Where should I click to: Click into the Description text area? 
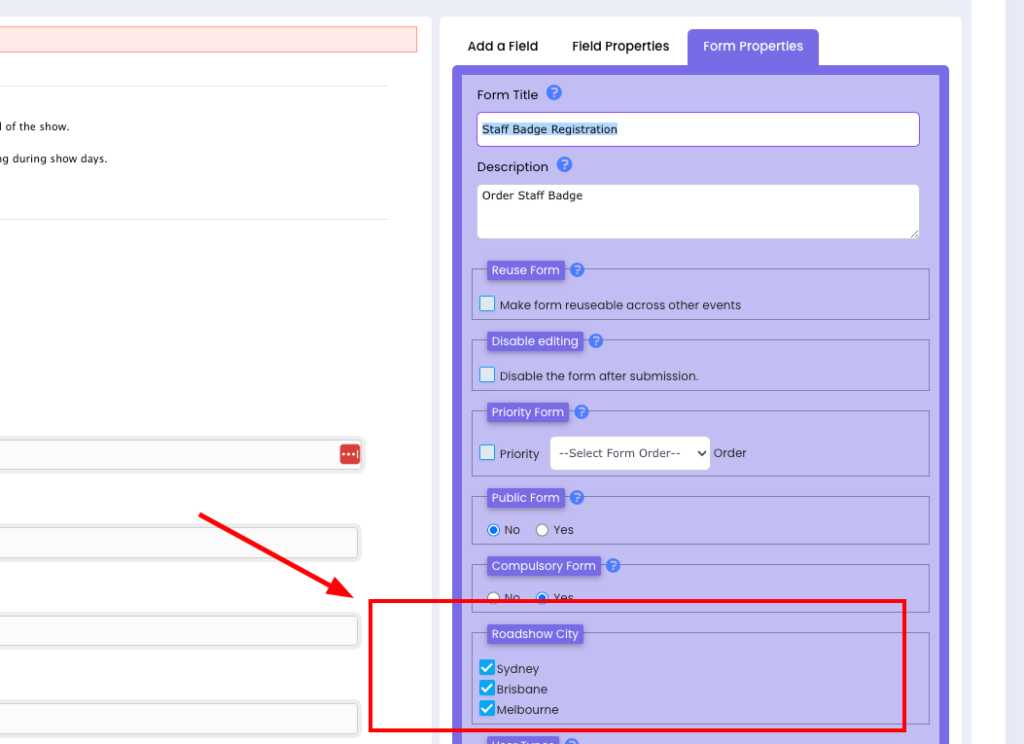[x=697, y=211]
